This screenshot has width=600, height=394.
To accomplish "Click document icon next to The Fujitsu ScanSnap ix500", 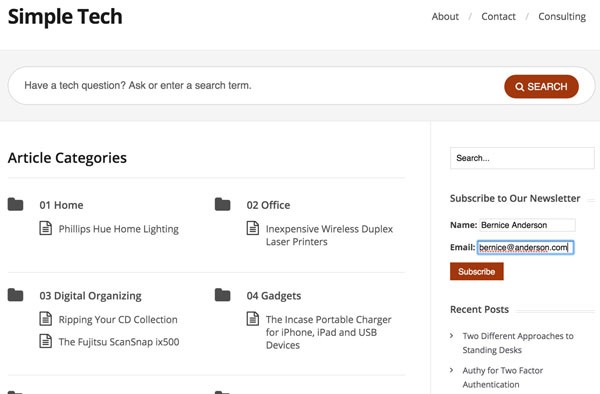I will [x=46, y=341].
